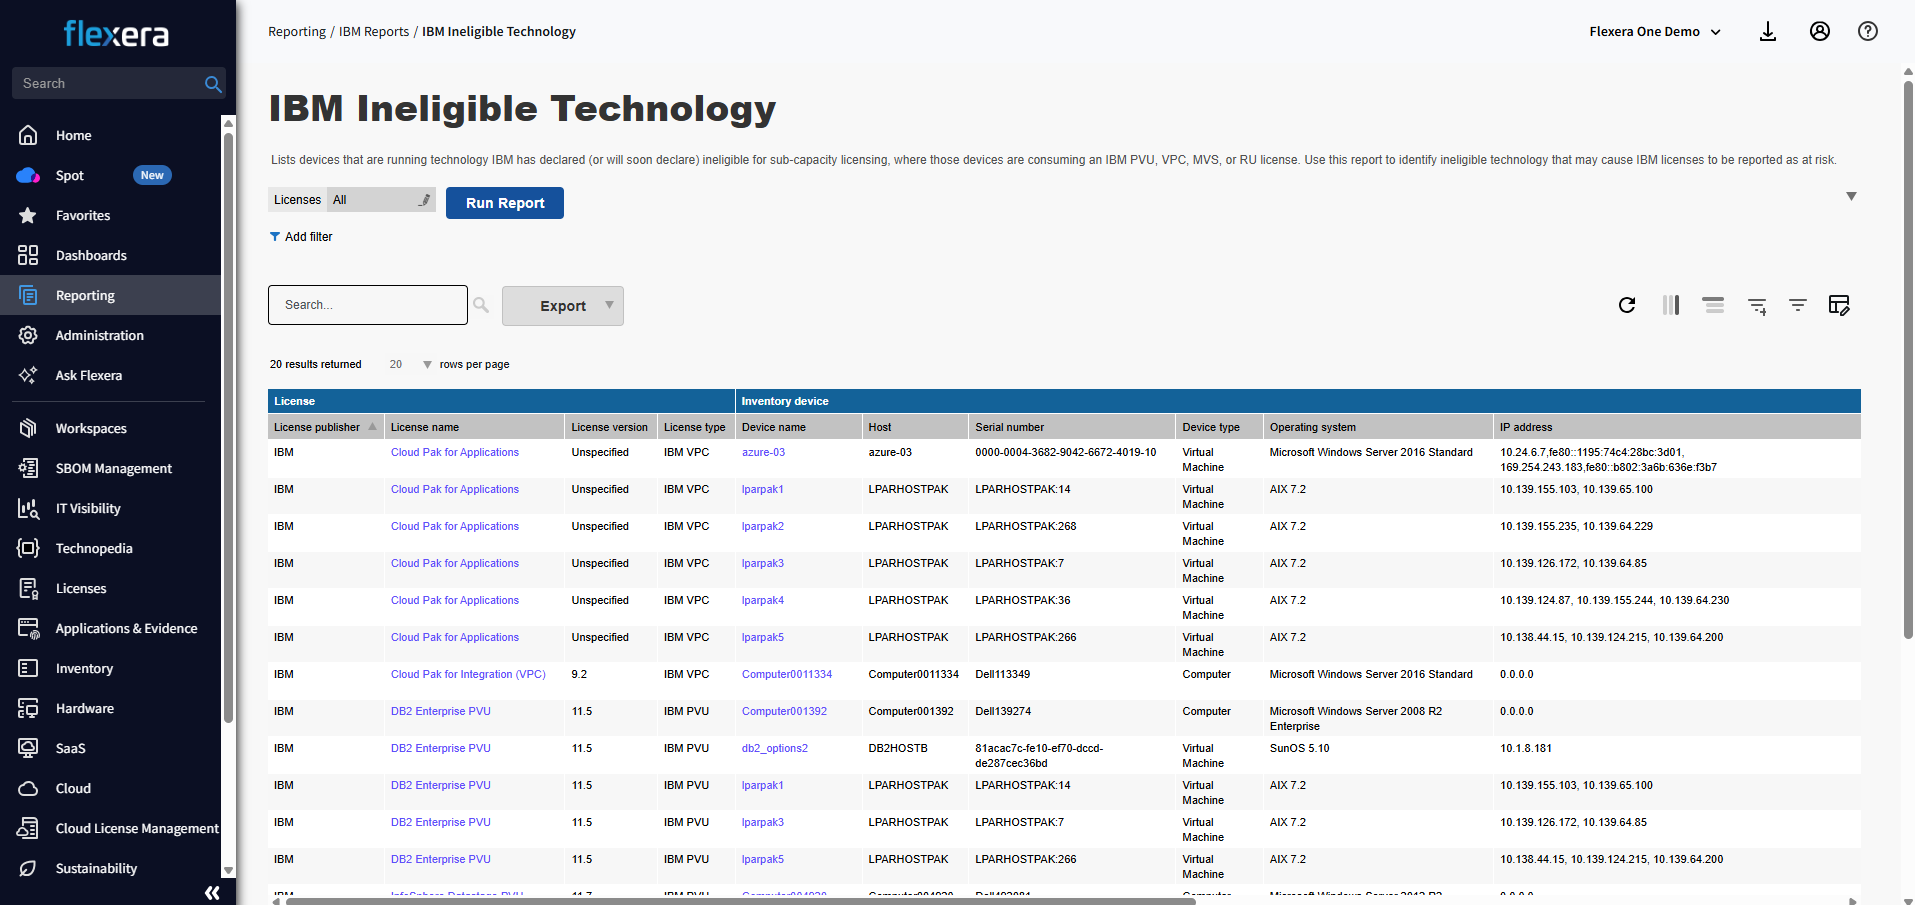Click the sidebar scroll up arrow
The image size is (1915, 905).
pyautogui.click(x=228, y=123)
